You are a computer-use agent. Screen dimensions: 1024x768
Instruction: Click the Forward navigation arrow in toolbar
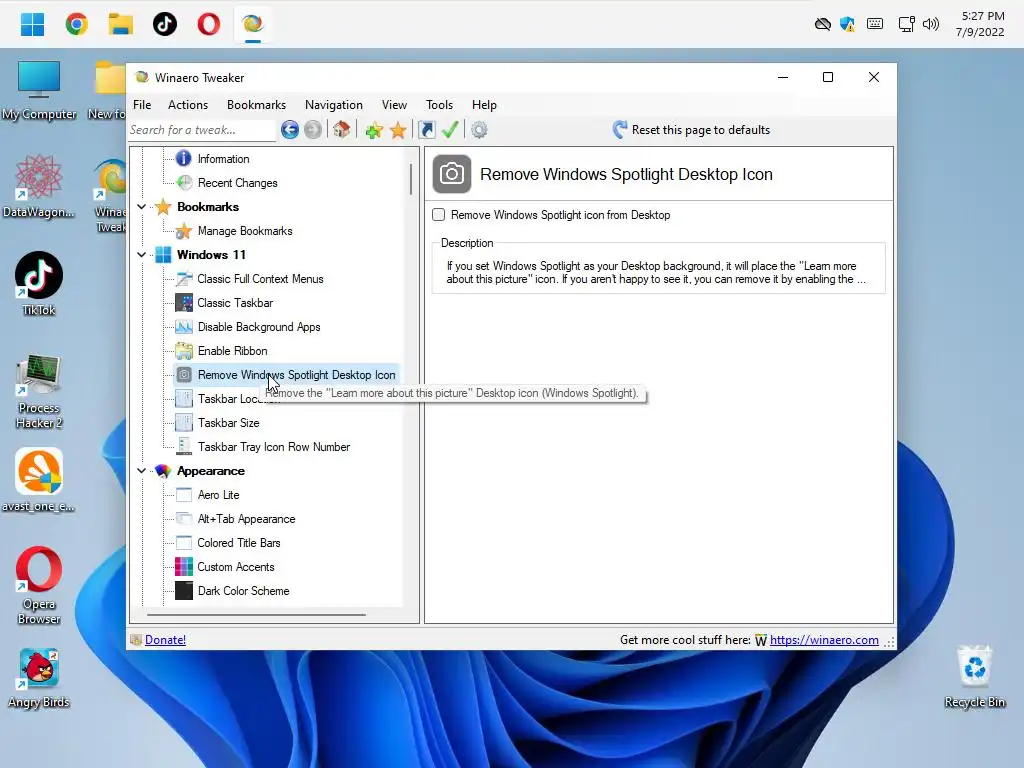[x=313, y=130]
